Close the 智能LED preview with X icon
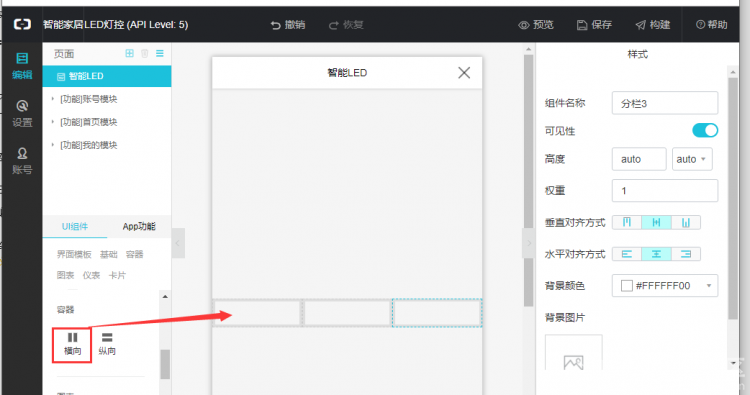750x395 pixels. (x=464, y=73)
